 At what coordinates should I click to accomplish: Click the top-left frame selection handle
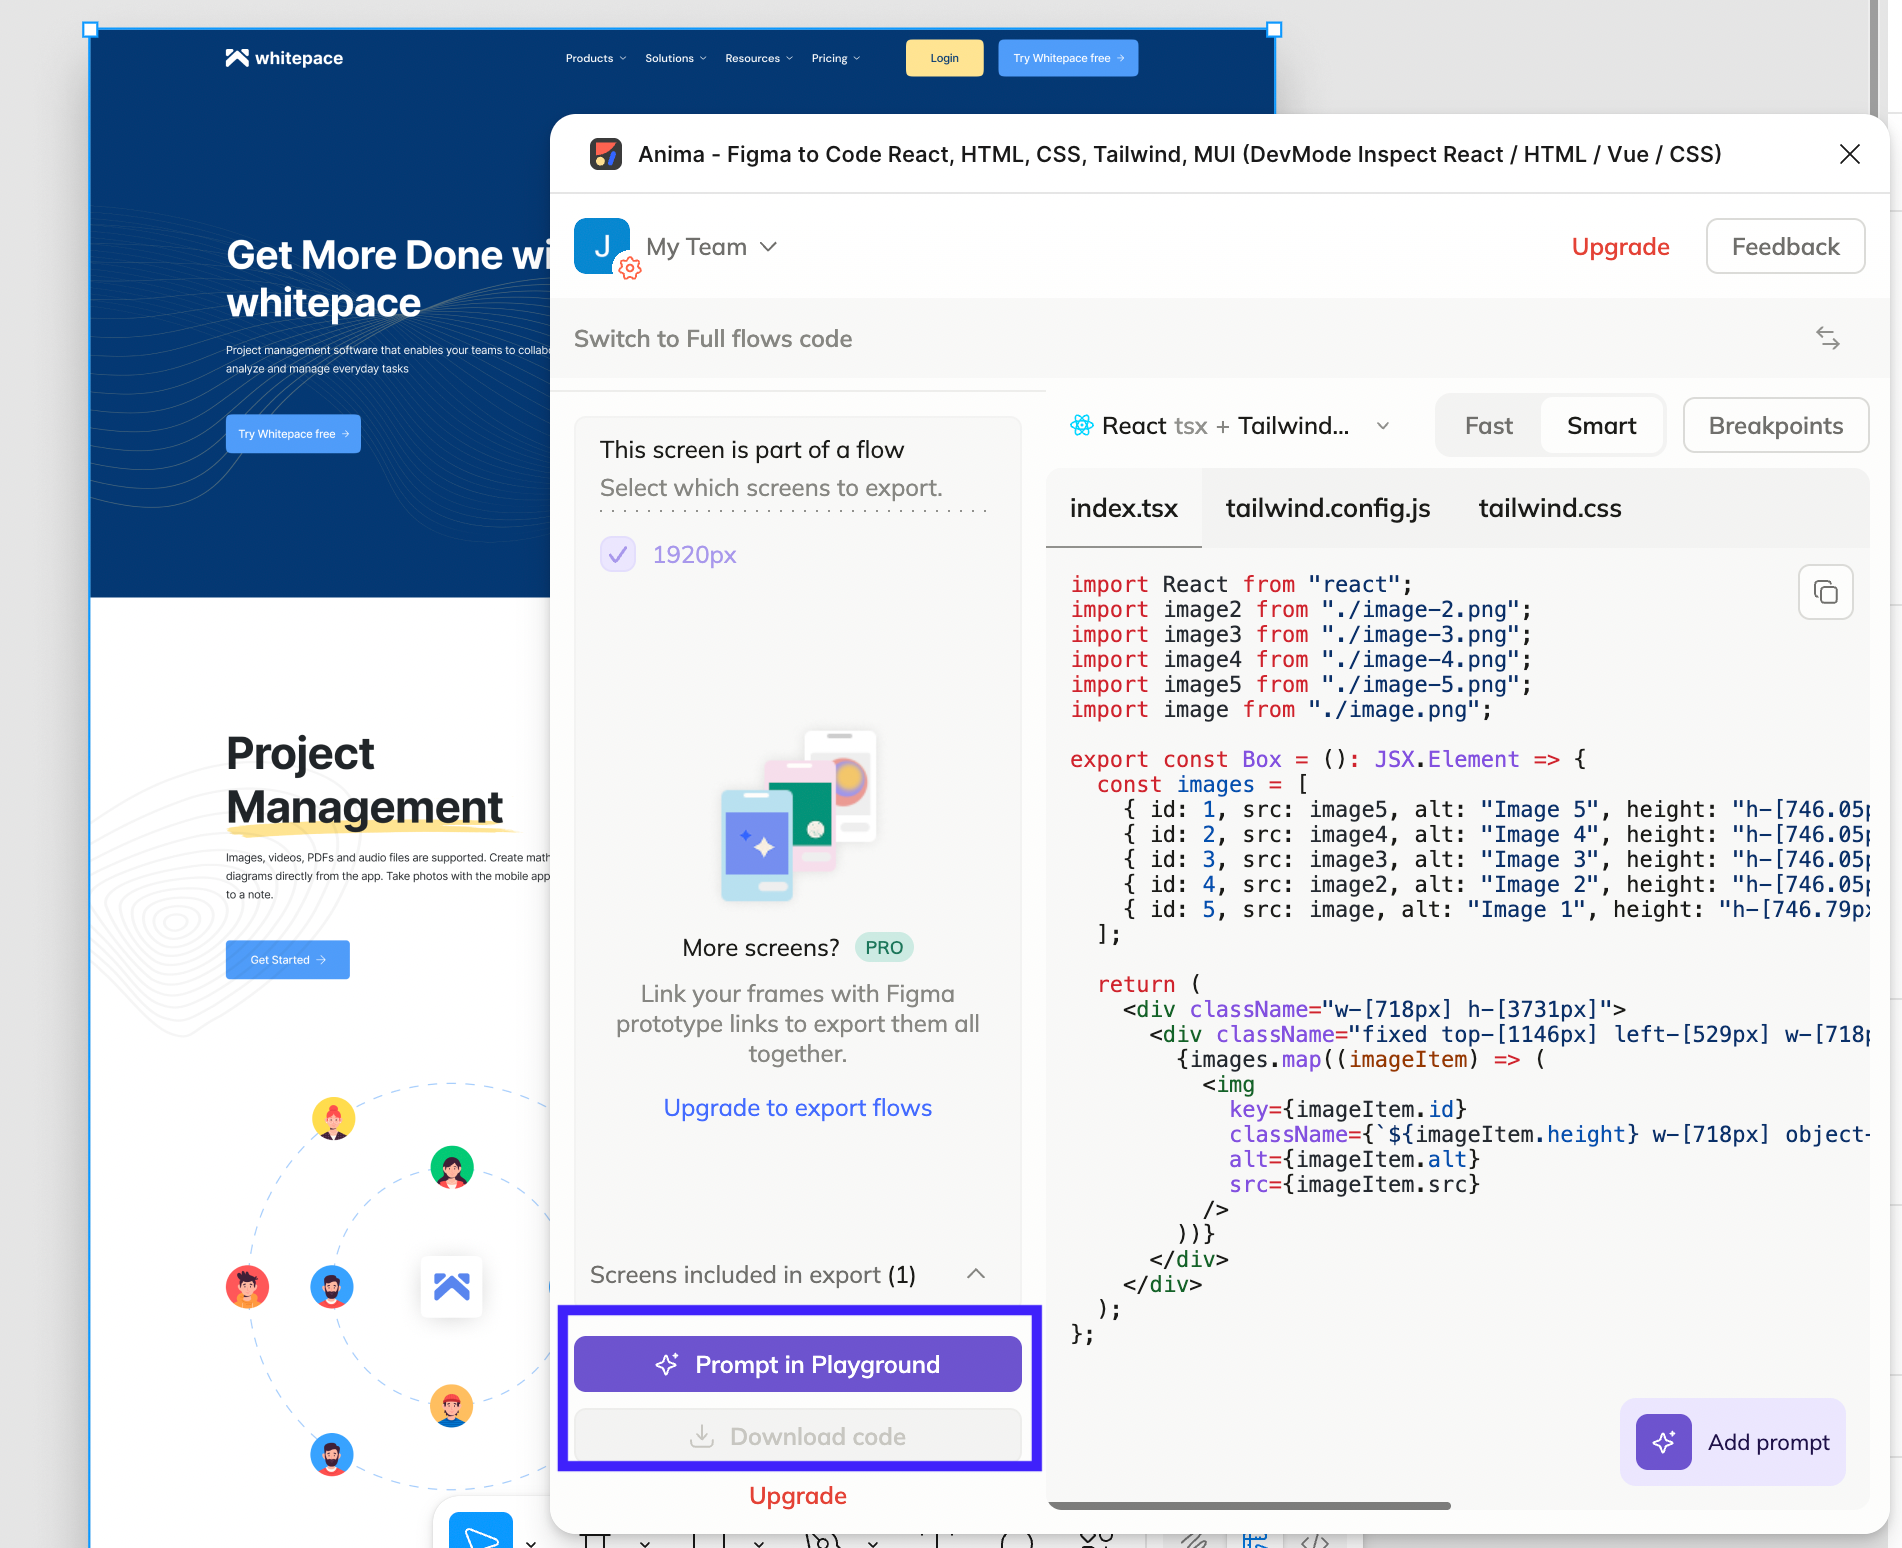click(x=90, y=30)
